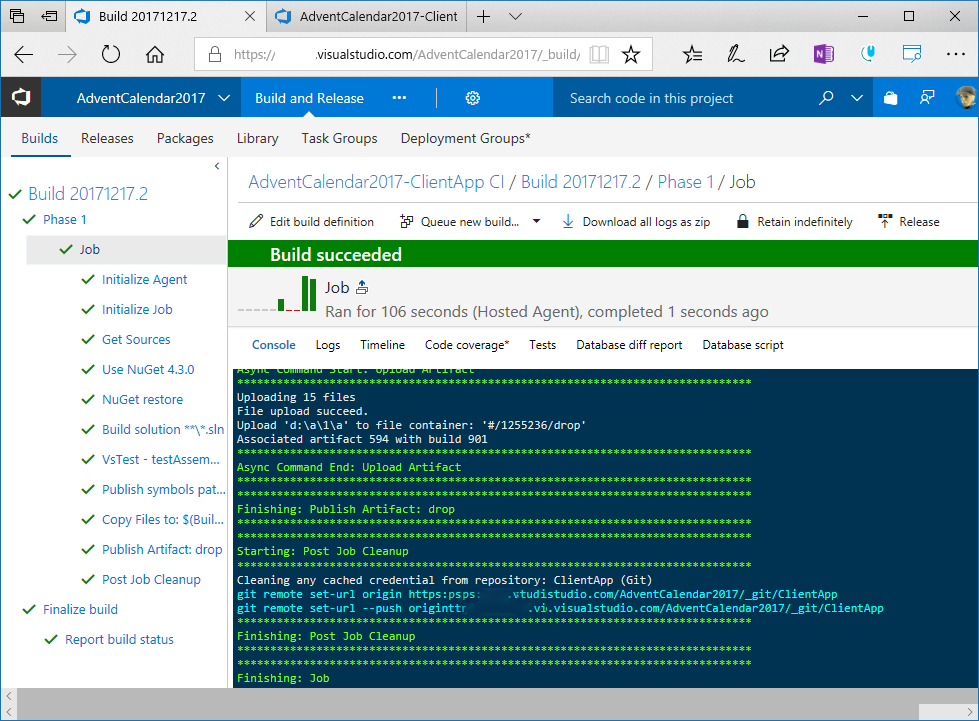Go to the browser Home page icon
The image size is (979, 721).
155,54
